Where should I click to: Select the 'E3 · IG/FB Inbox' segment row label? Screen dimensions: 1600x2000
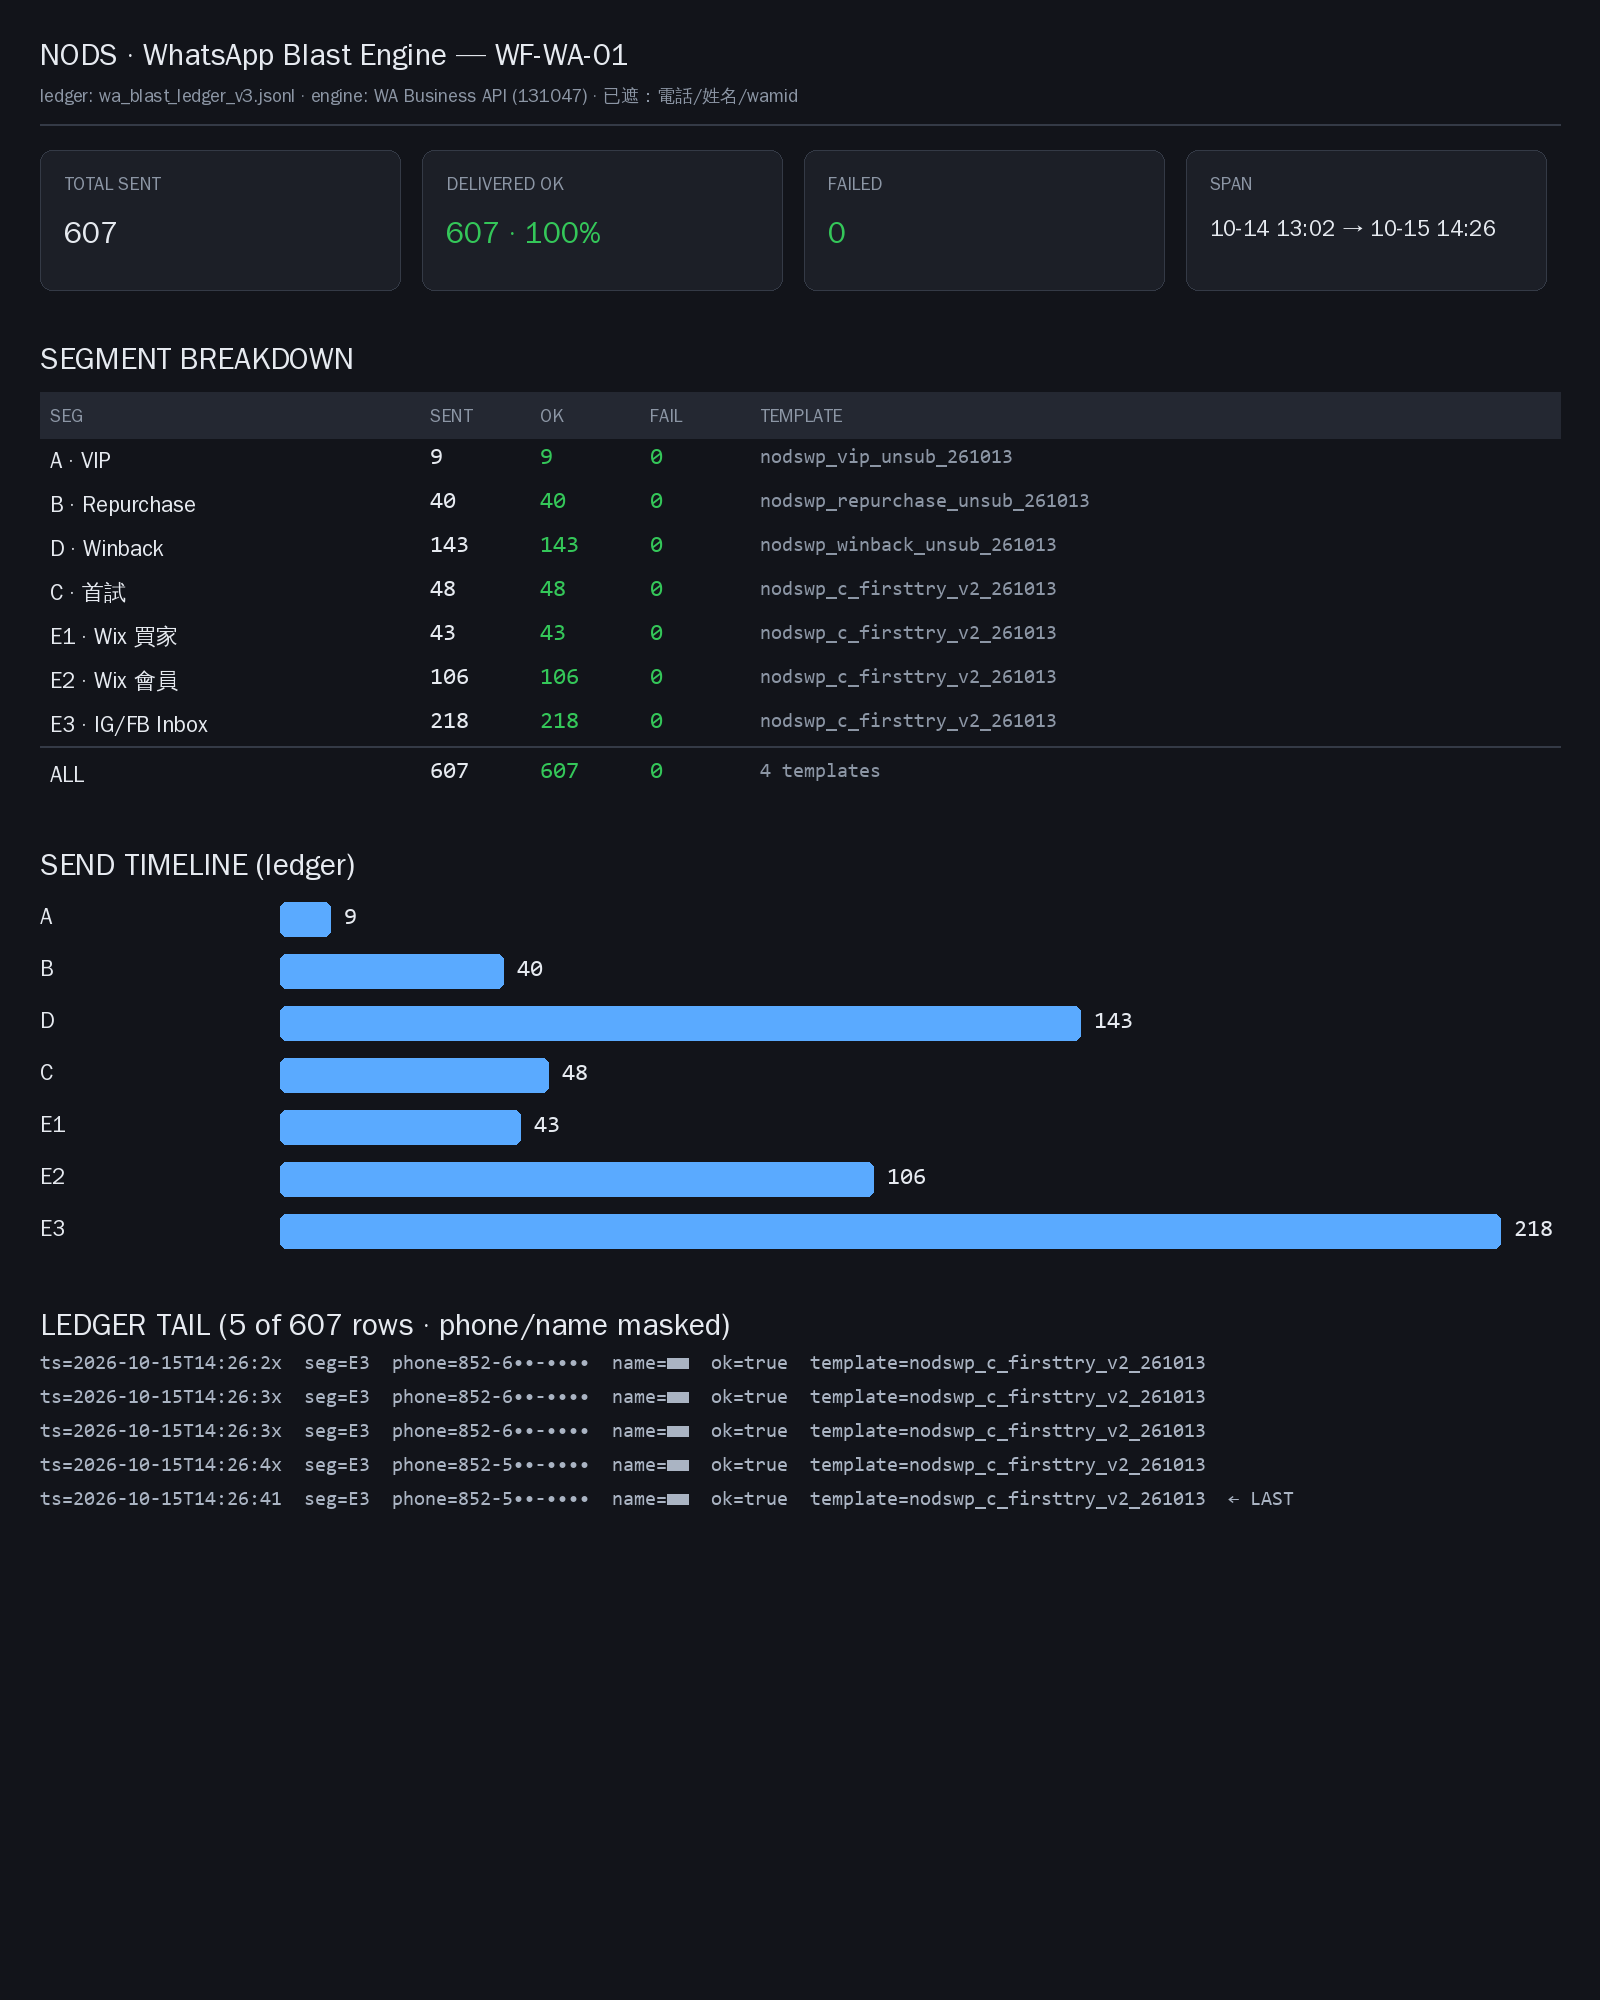[129, 724]
